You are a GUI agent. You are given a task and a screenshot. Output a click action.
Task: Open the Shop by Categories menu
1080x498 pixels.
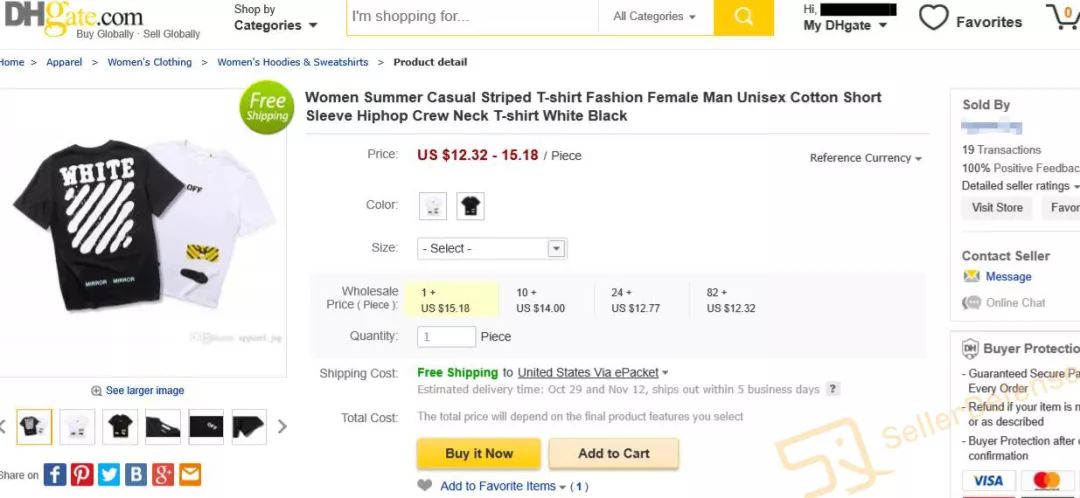click(x=275, y=18)
